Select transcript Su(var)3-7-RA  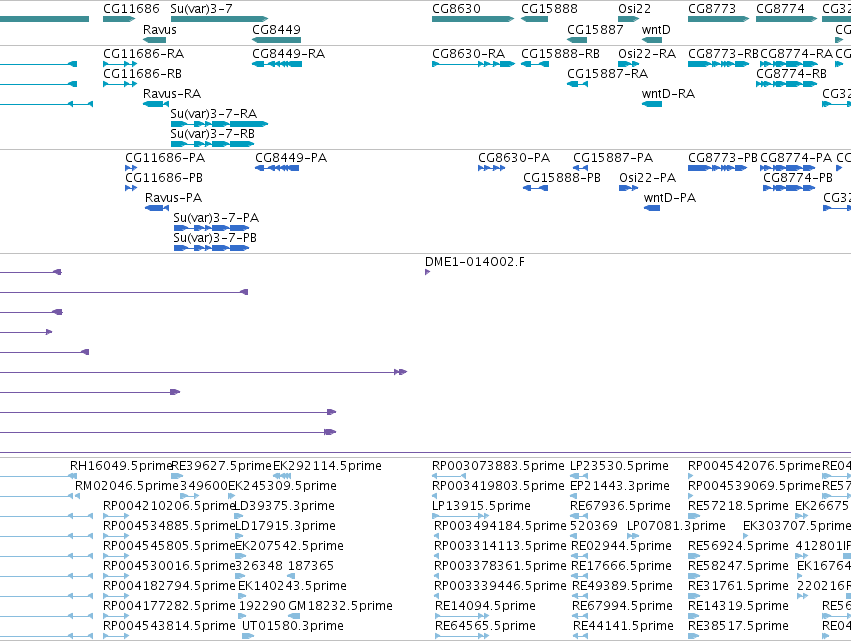click(214, 114)
